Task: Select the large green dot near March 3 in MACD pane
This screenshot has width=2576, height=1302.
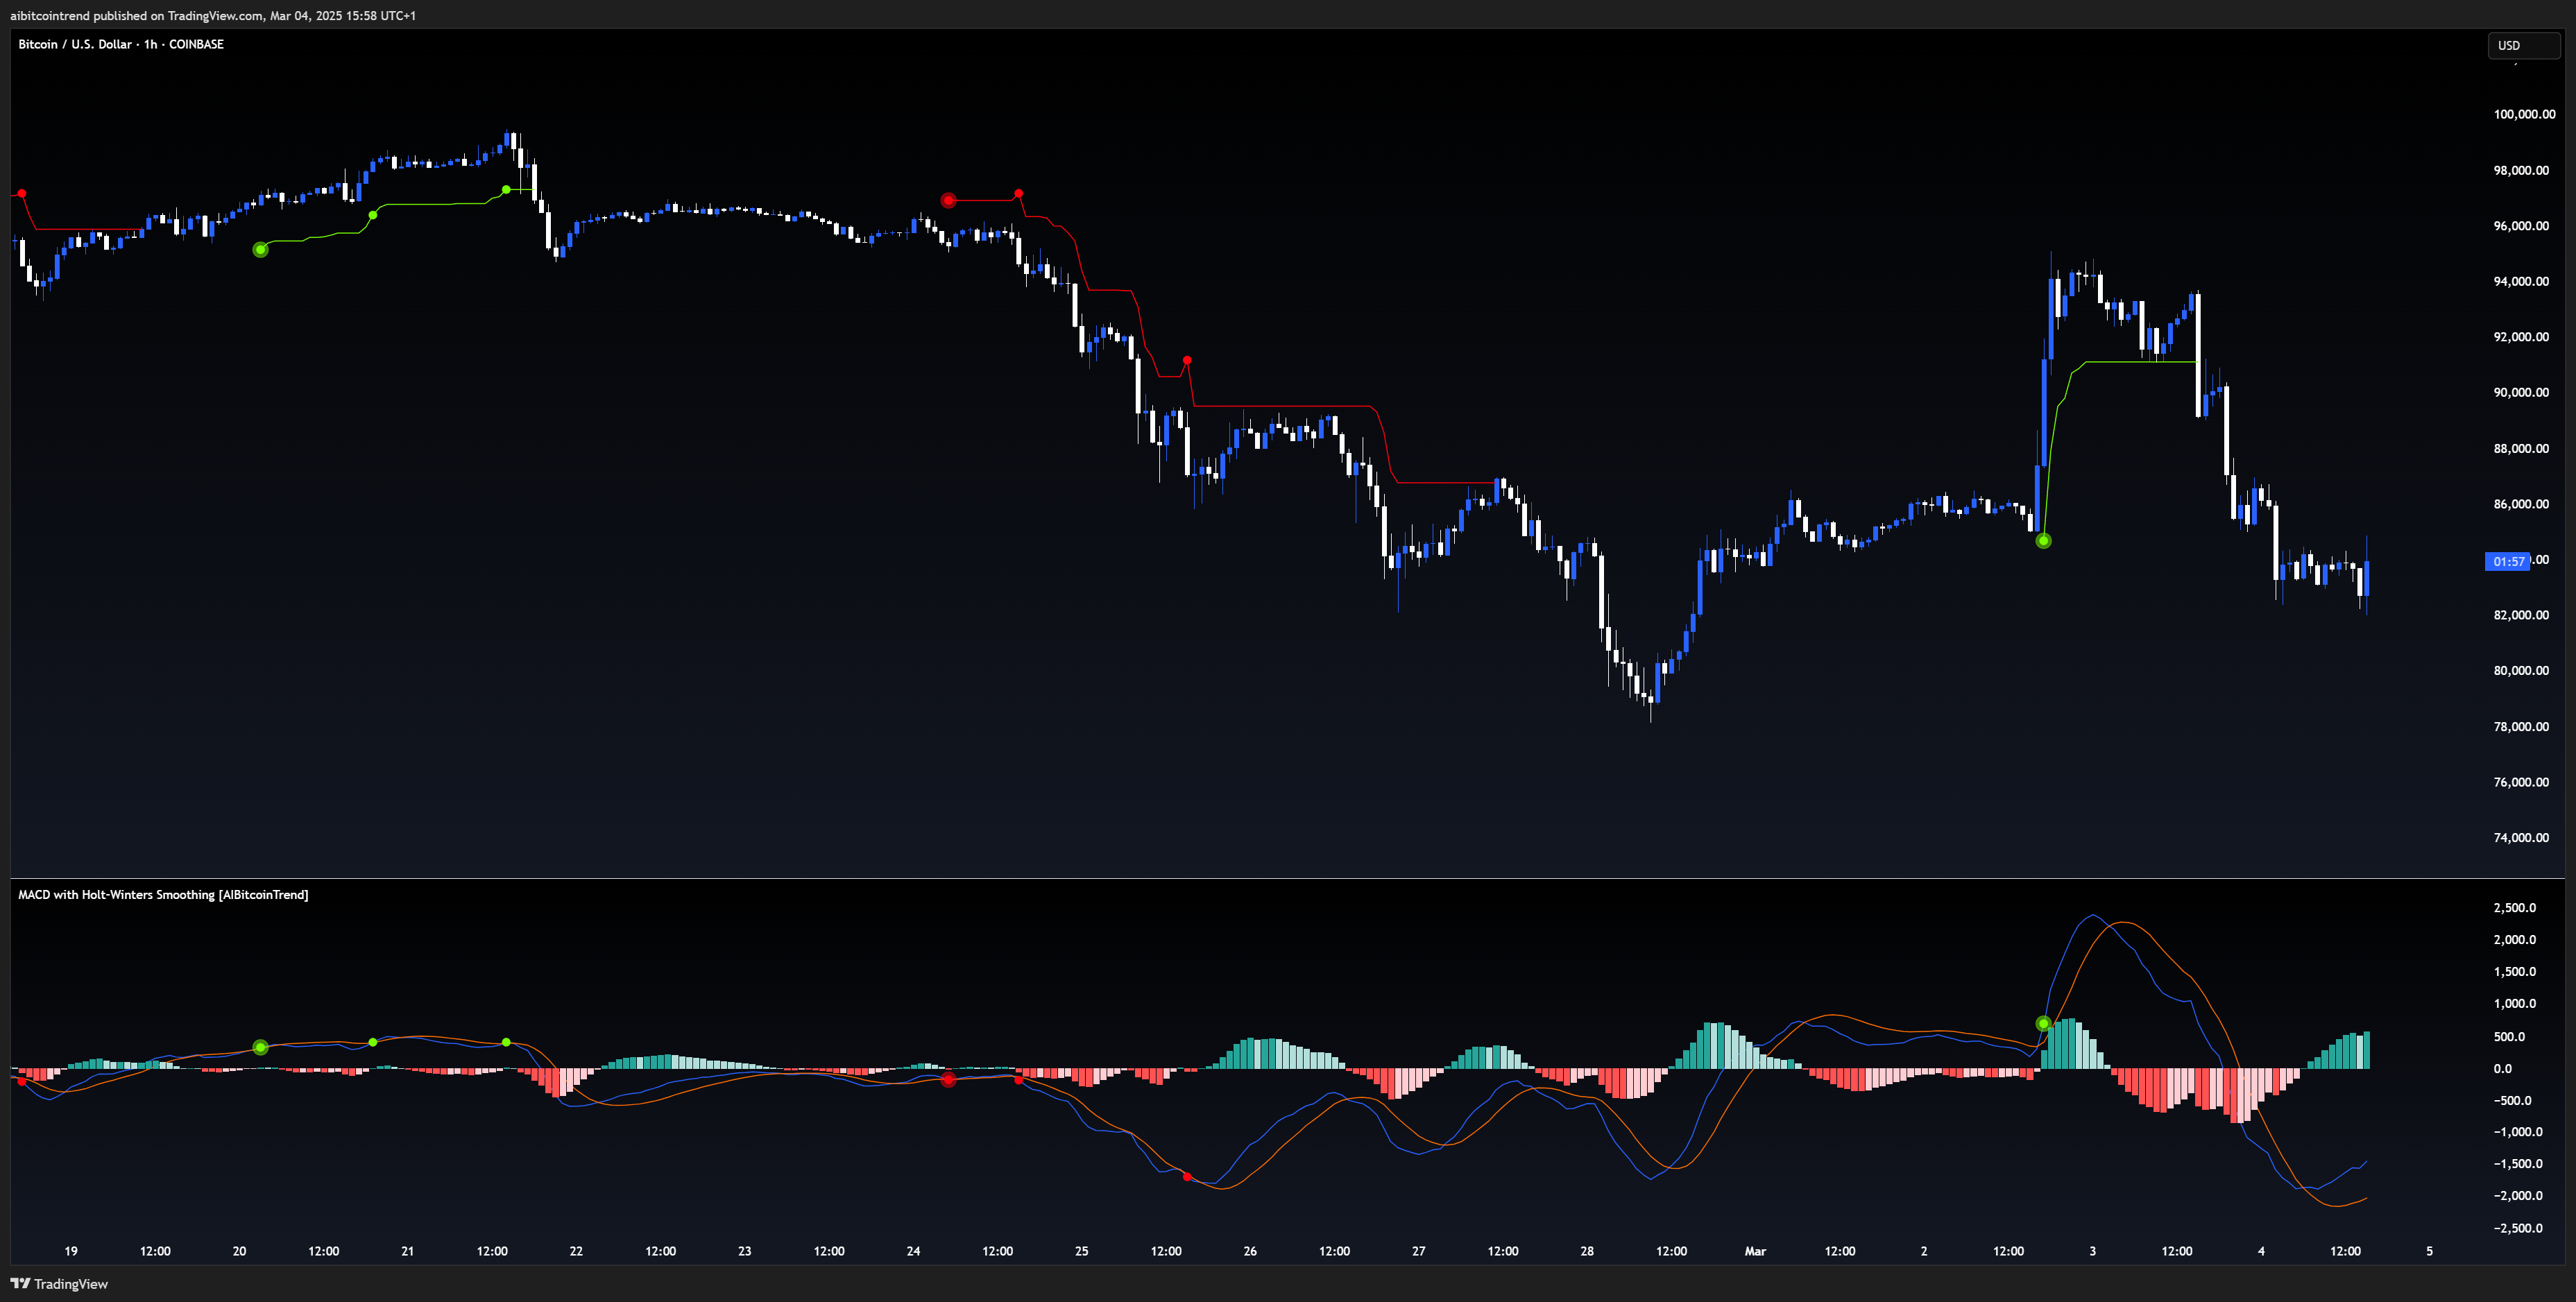Action: pyautogui.click(x=2043, y=1024)
